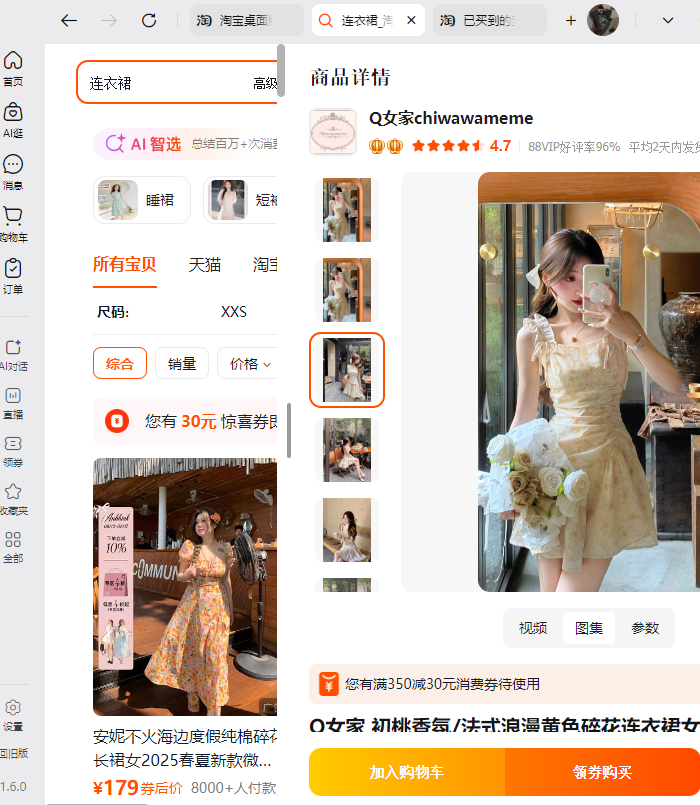Open the 消息 messages sidebar icon
This screenshot has height=805, width=700.
13,171
